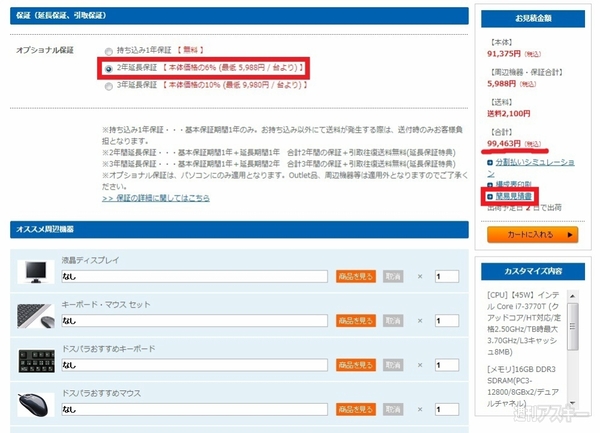Click the 99,463円 total price

pyautogui.click(x=504, y=143)
